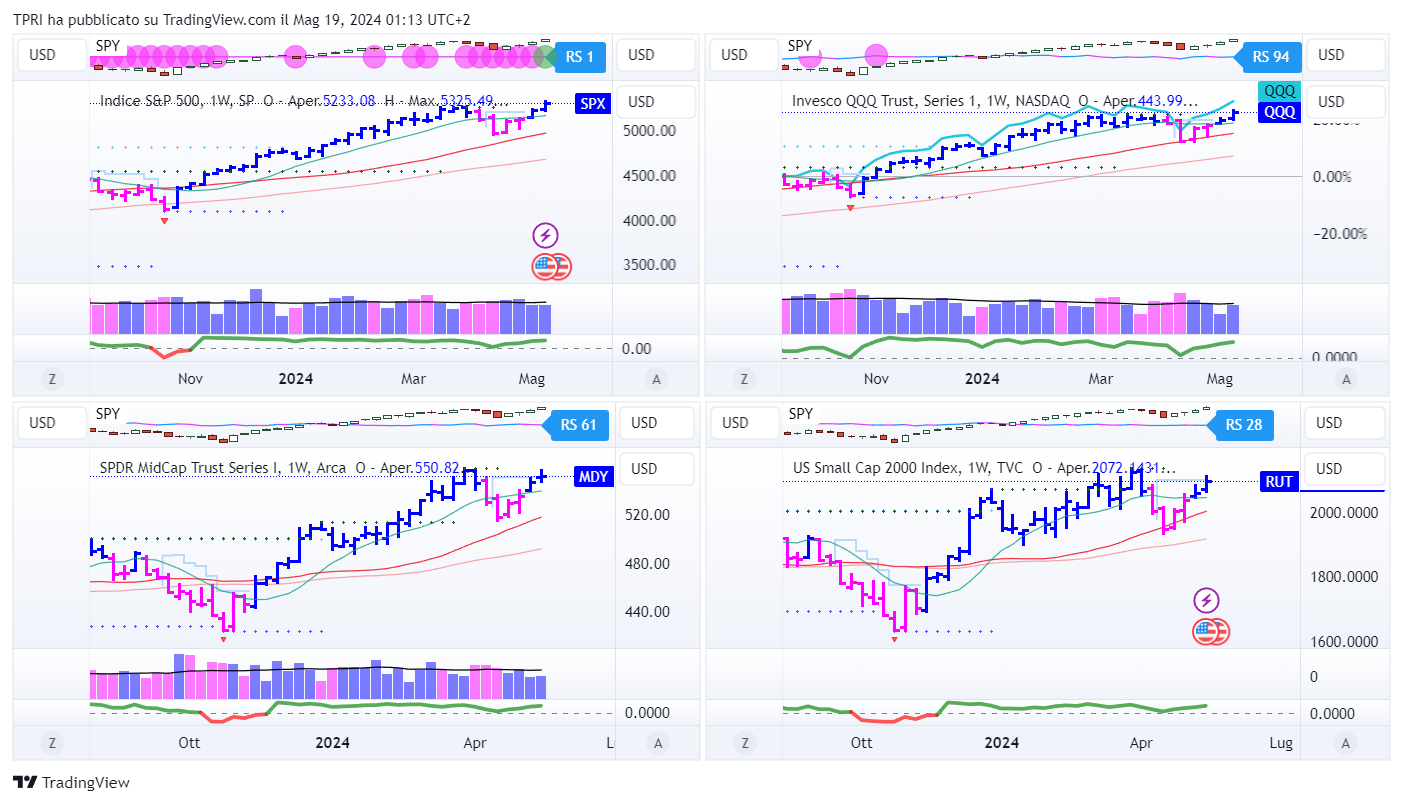Image resolution: width=1403 pixels, height=804 pixels.
Task: Toggle the A auto-scale button on the RUT chart
Action: pos(1347,743)
